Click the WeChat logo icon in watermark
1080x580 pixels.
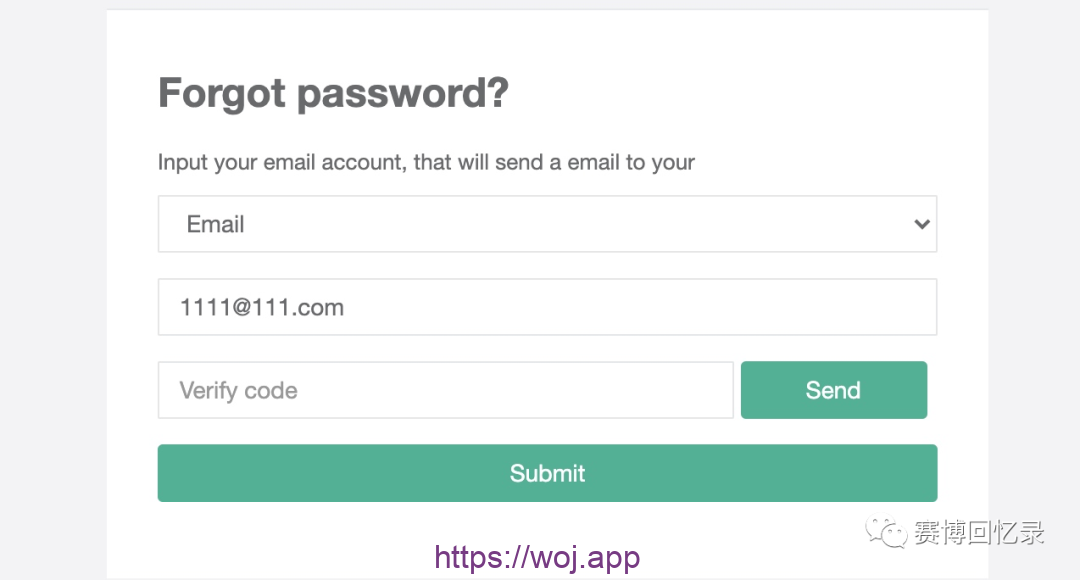pos(888,531)
